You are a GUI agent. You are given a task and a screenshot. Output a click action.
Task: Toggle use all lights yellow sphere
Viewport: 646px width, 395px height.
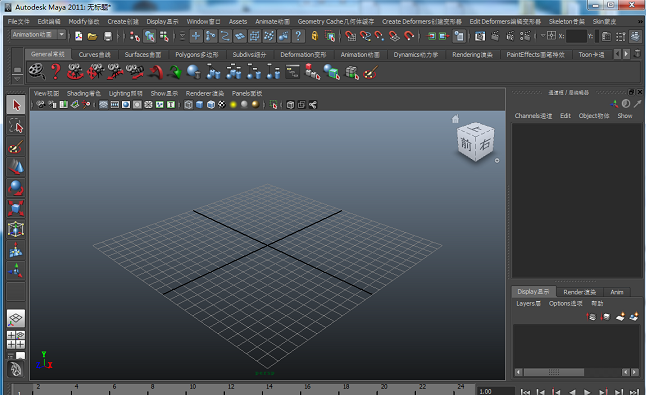[233, 105]
